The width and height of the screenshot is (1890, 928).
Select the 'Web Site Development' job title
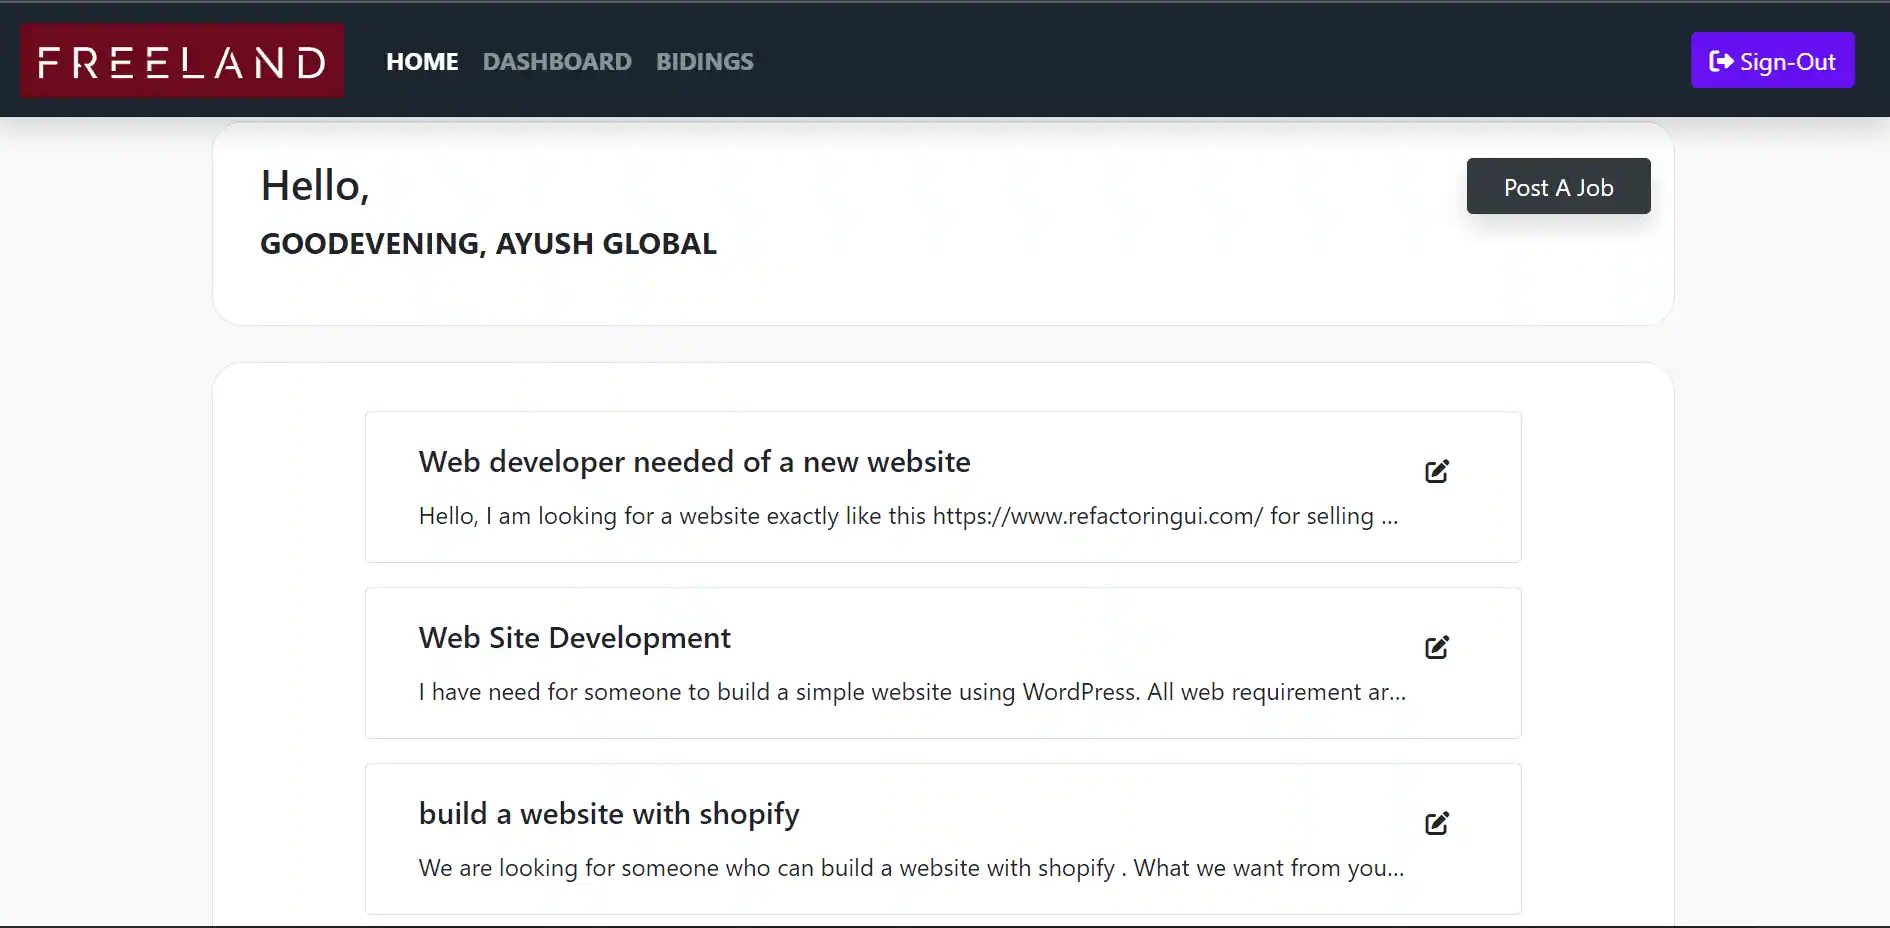pyautogui.click(x=574, y=638)
